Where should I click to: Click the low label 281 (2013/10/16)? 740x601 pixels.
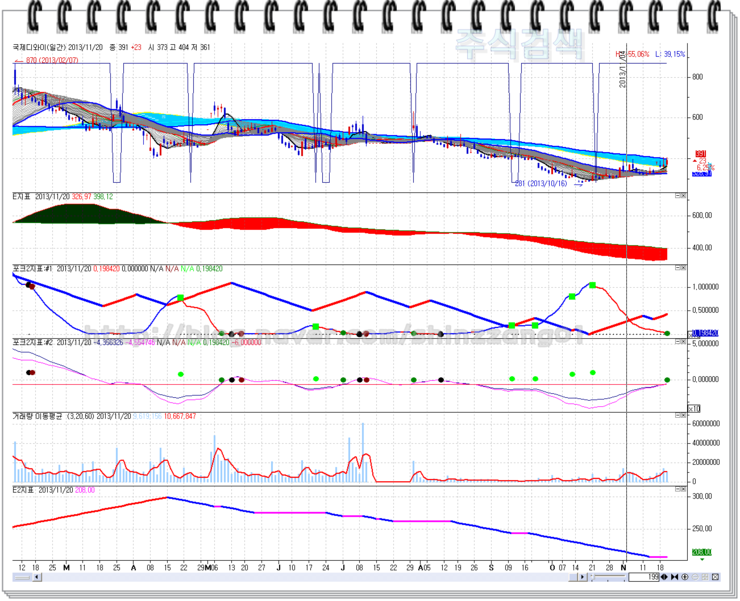542,183
